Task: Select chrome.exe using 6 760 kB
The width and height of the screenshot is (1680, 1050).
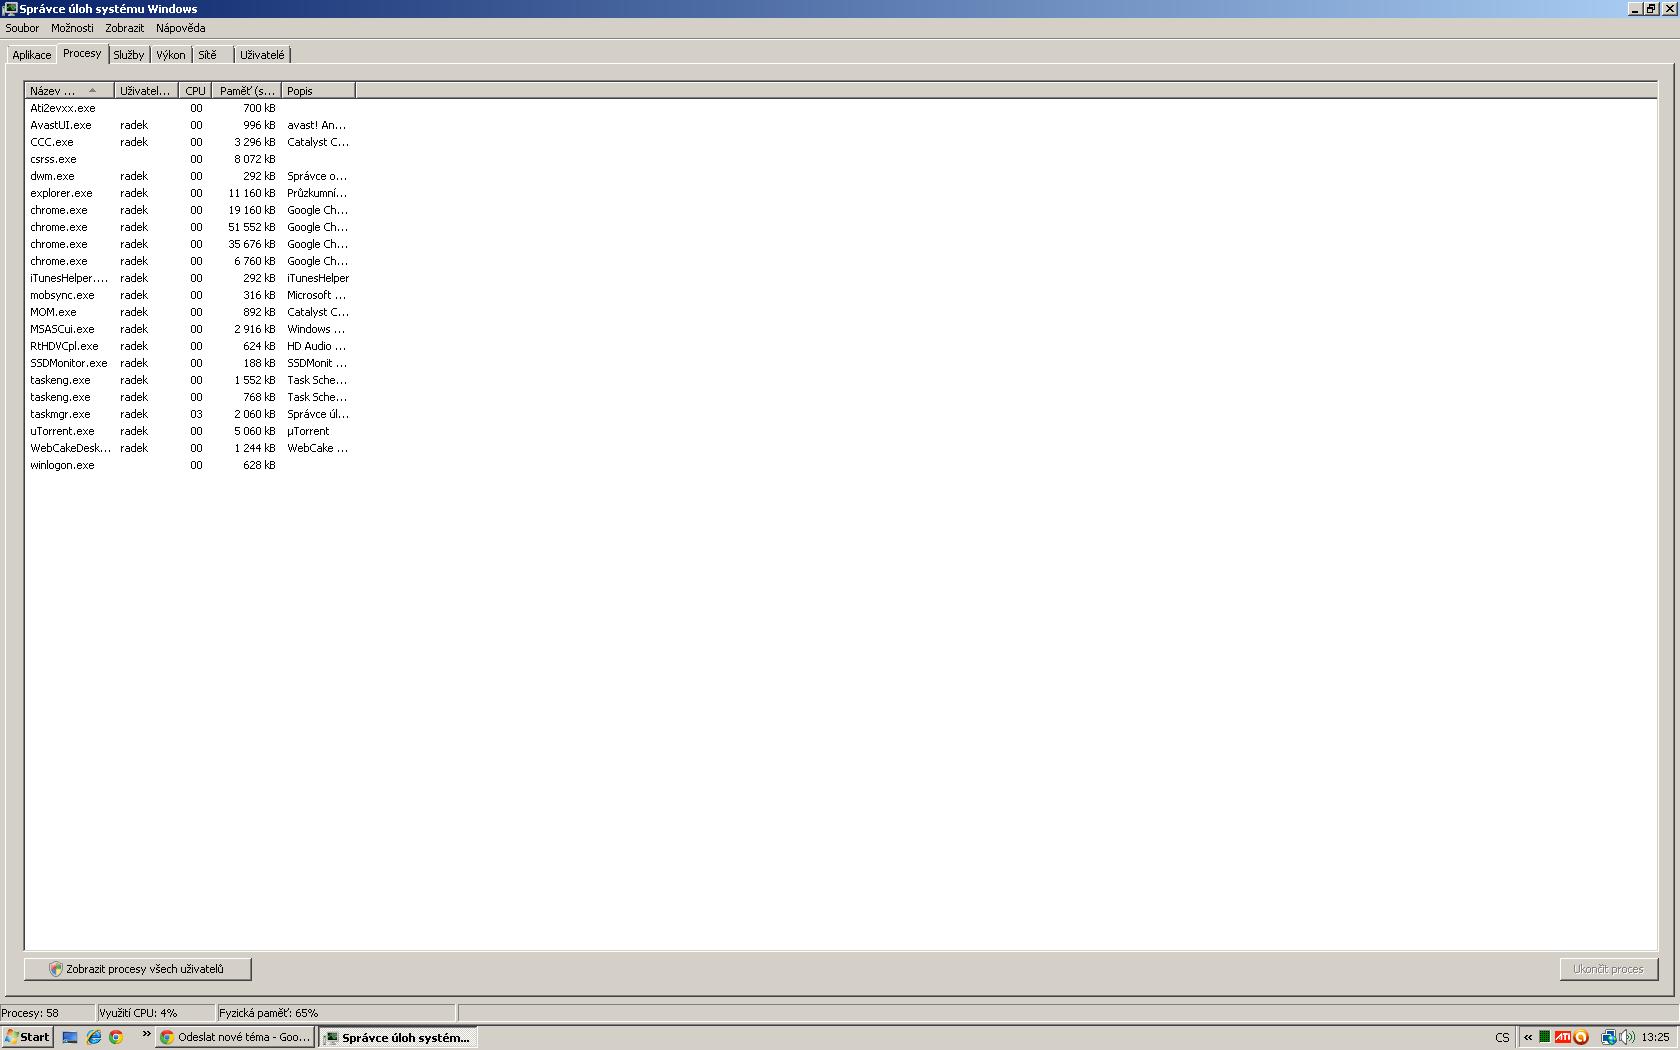Action: coord(190,261)
